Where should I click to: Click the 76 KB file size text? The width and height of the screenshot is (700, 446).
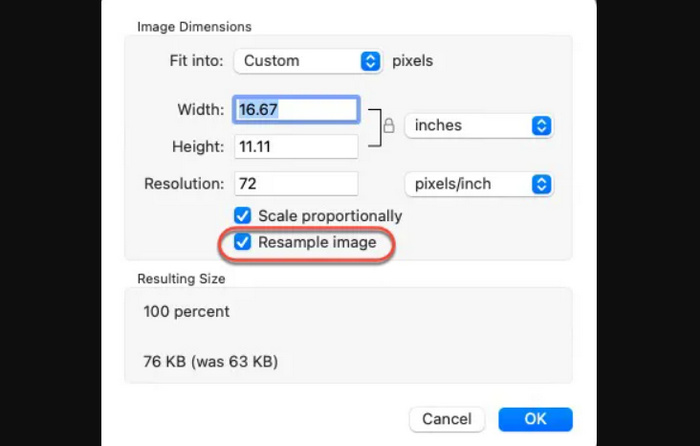164,361
